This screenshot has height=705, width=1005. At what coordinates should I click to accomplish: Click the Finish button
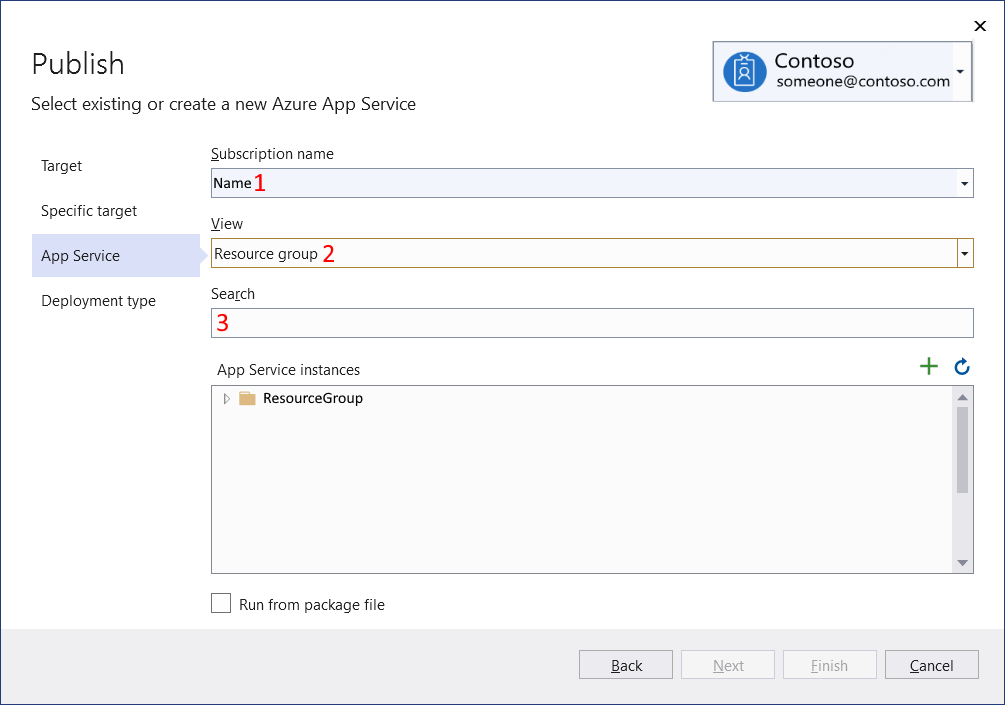click(x=829, y=664)
